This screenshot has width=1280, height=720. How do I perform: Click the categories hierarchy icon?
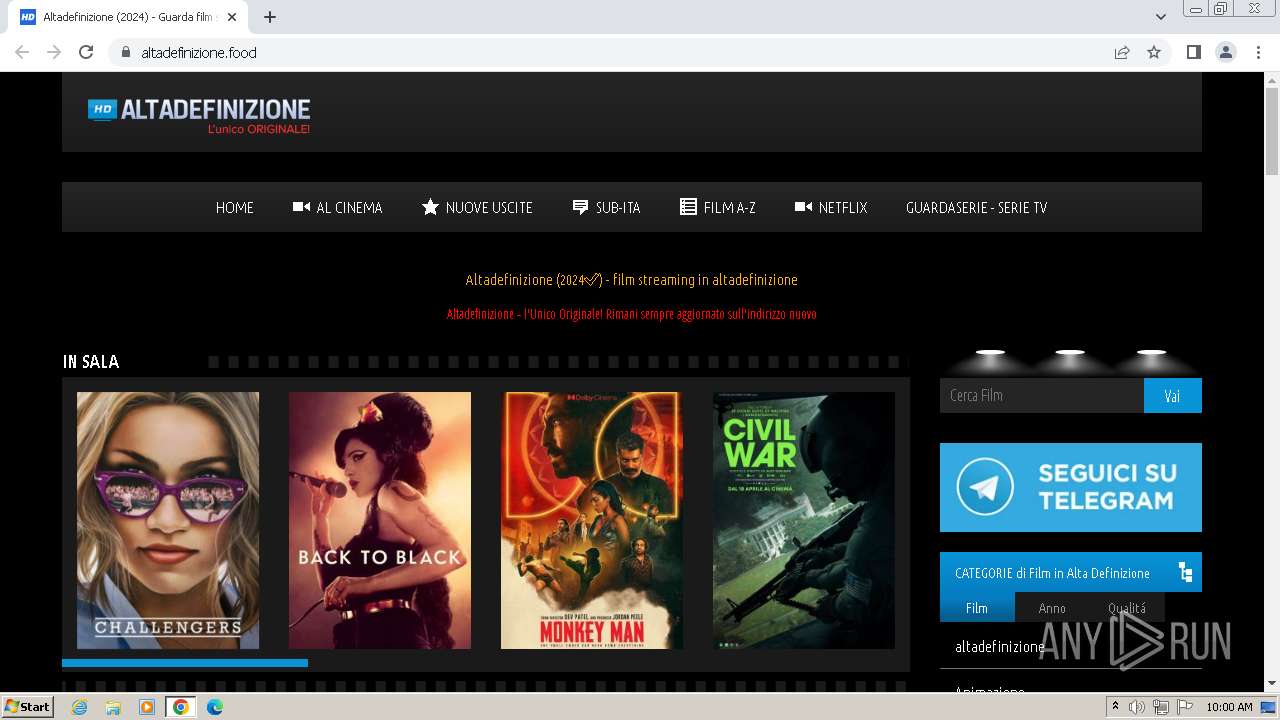coord(1186,572)
